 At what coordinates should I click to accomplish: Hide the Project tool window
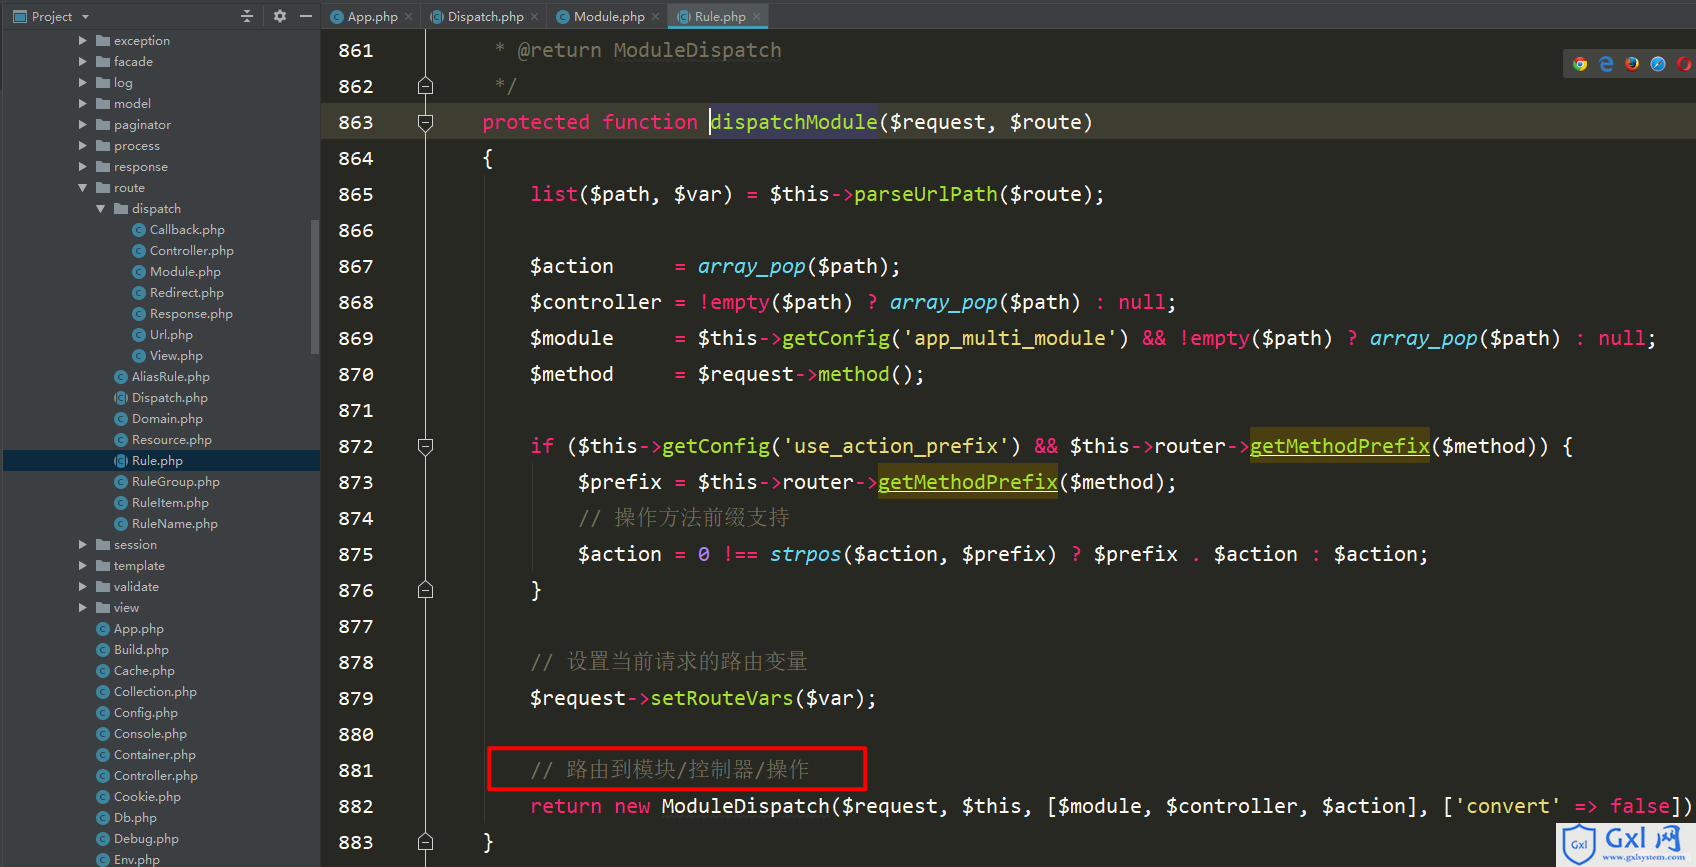306,16
